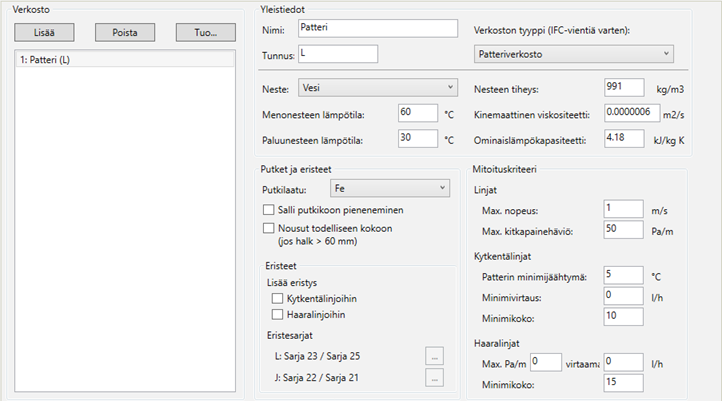Image resolution: width=722 pixels, height=401 pixels.
Task: Click the Max. nopeus field
Action: [x=623, y=209]
